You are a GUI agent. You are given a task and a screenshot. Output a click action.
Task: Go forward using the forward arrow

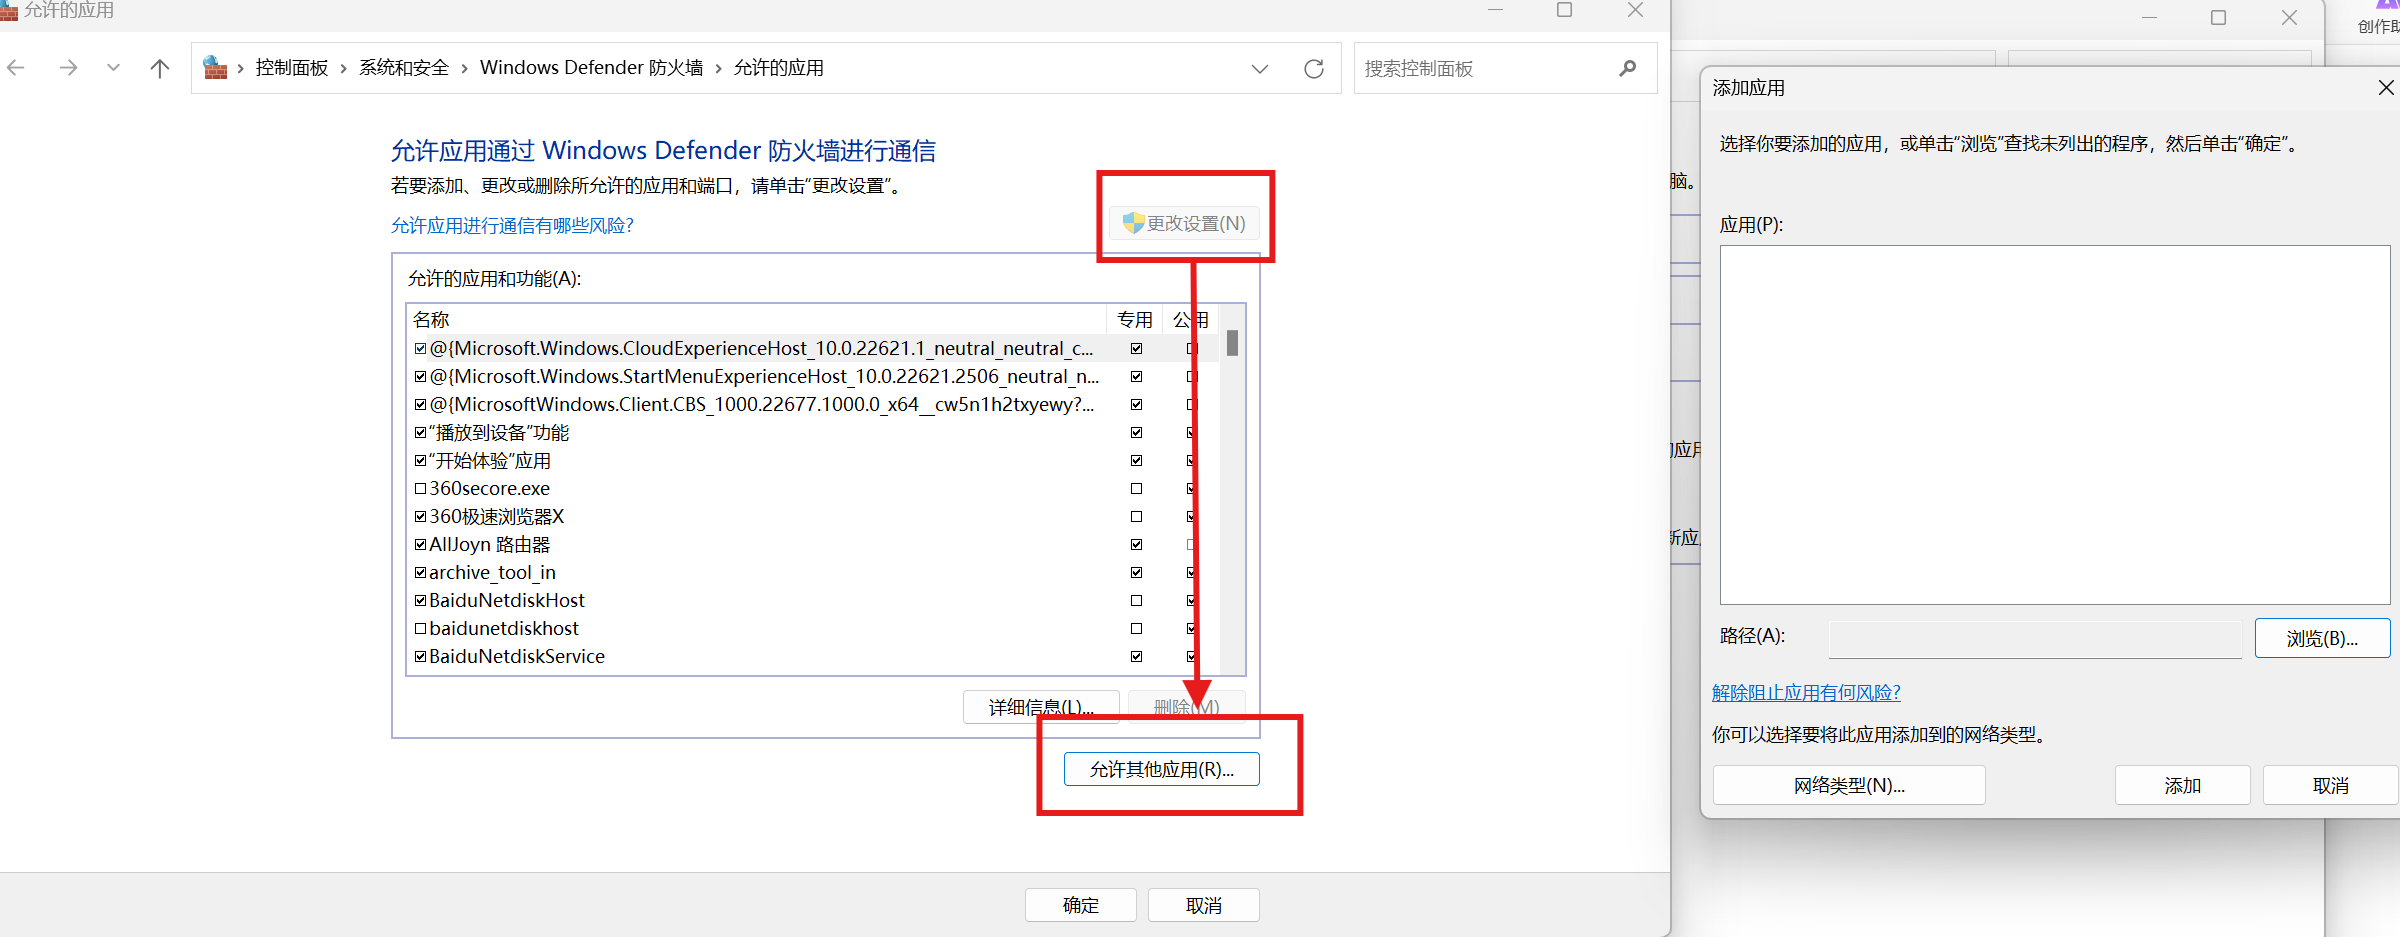pyautogui.click(x=68, y=68)
